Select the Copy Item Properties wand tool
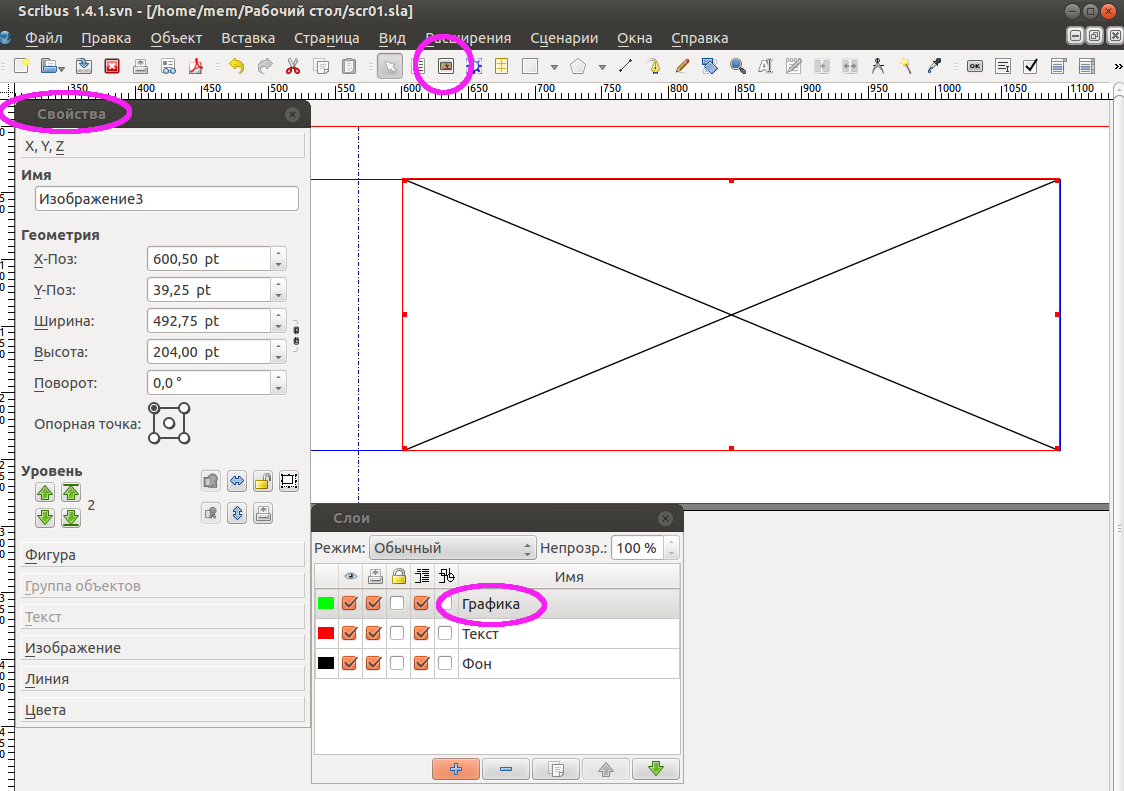Image resolution: width=1124 pixels, height=791 pixels. 906,67
